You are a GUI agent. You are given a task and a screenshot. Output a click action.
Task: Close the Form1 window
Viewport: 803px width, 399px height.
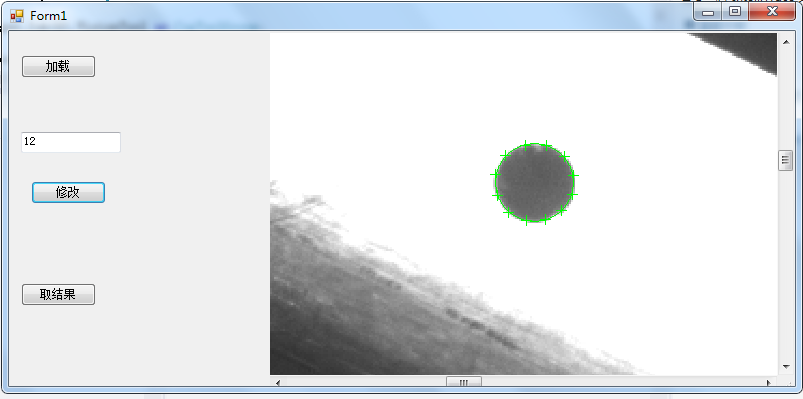click(x=772, y=11)
